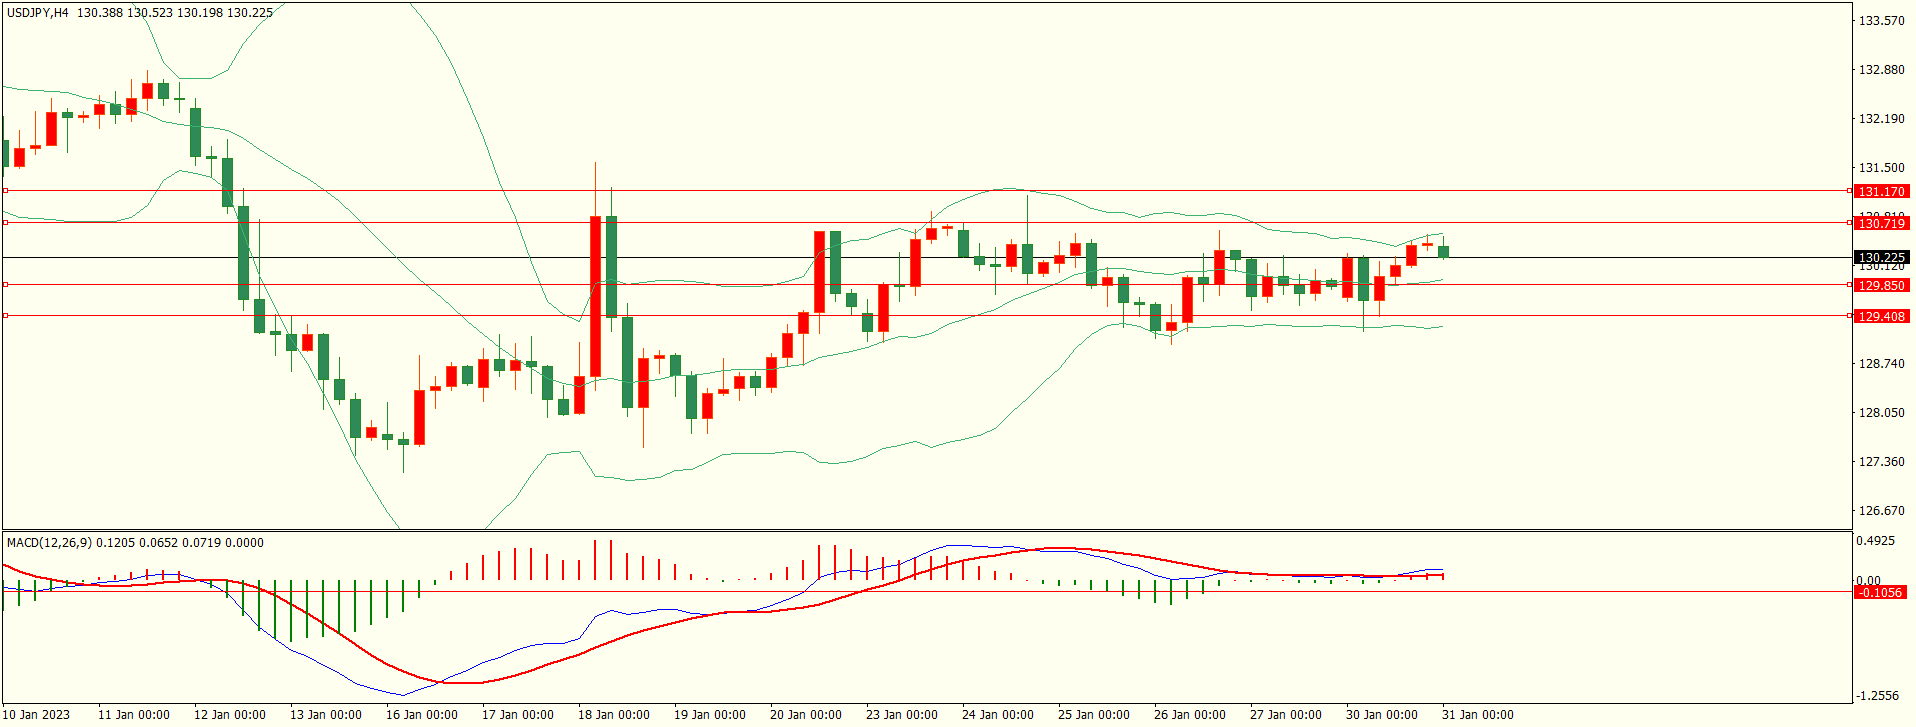Grab left handle of the 129.850 line

tap(5, 285)
